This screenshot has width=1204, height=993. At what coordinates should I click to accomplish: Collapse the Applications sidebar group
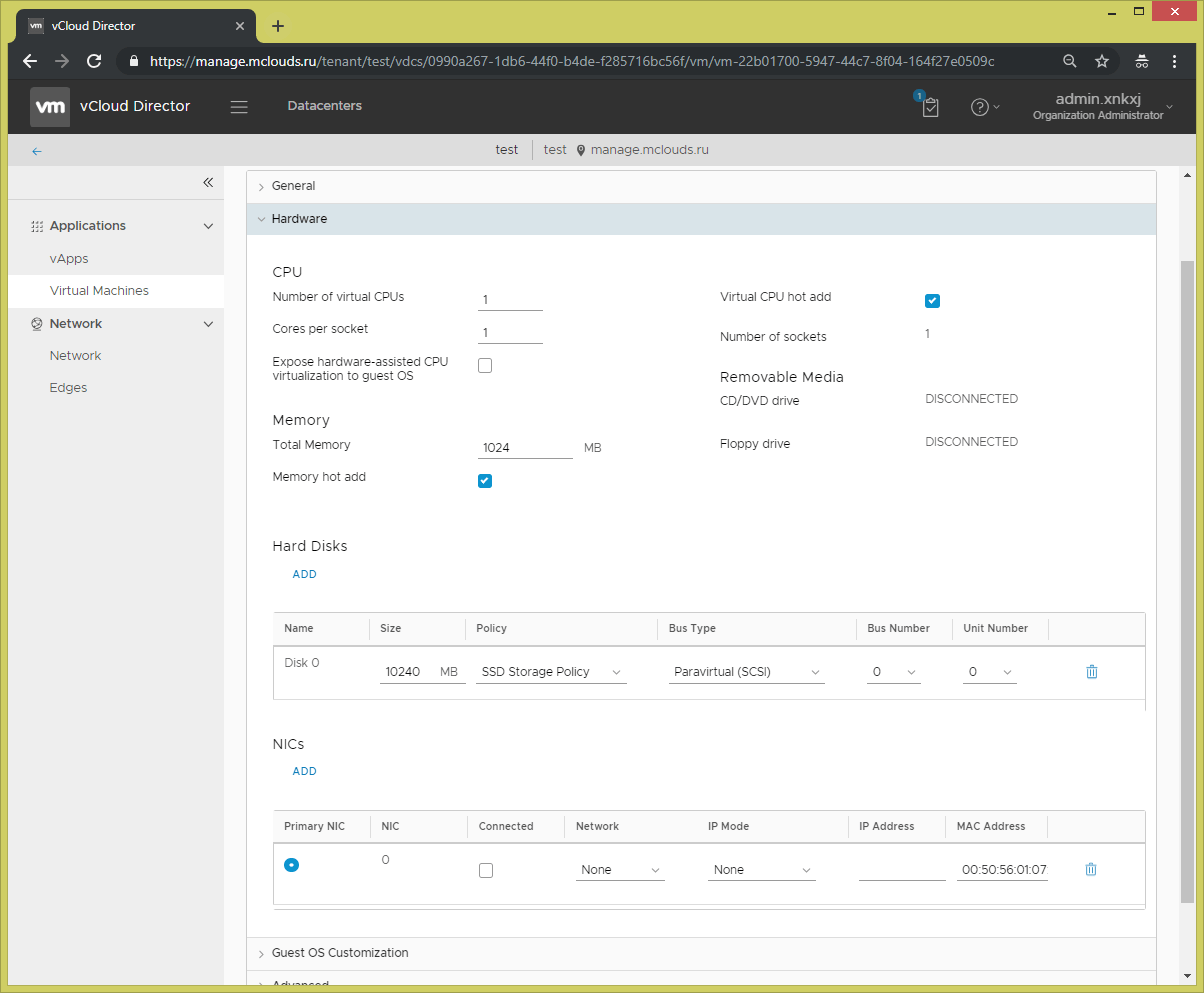208,226
